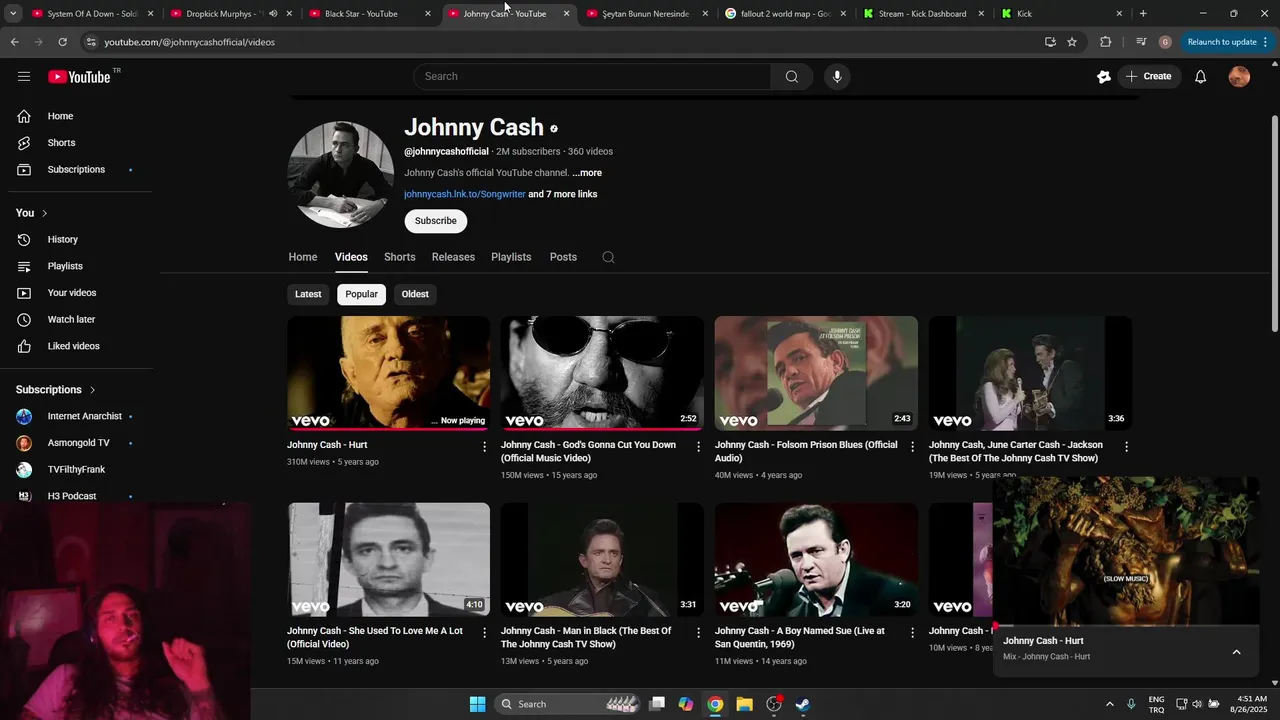1280x720 pixels.
Task: Click Johnny Cash channel profile picture
Action: pyautogui.click(x=341, y=175)
